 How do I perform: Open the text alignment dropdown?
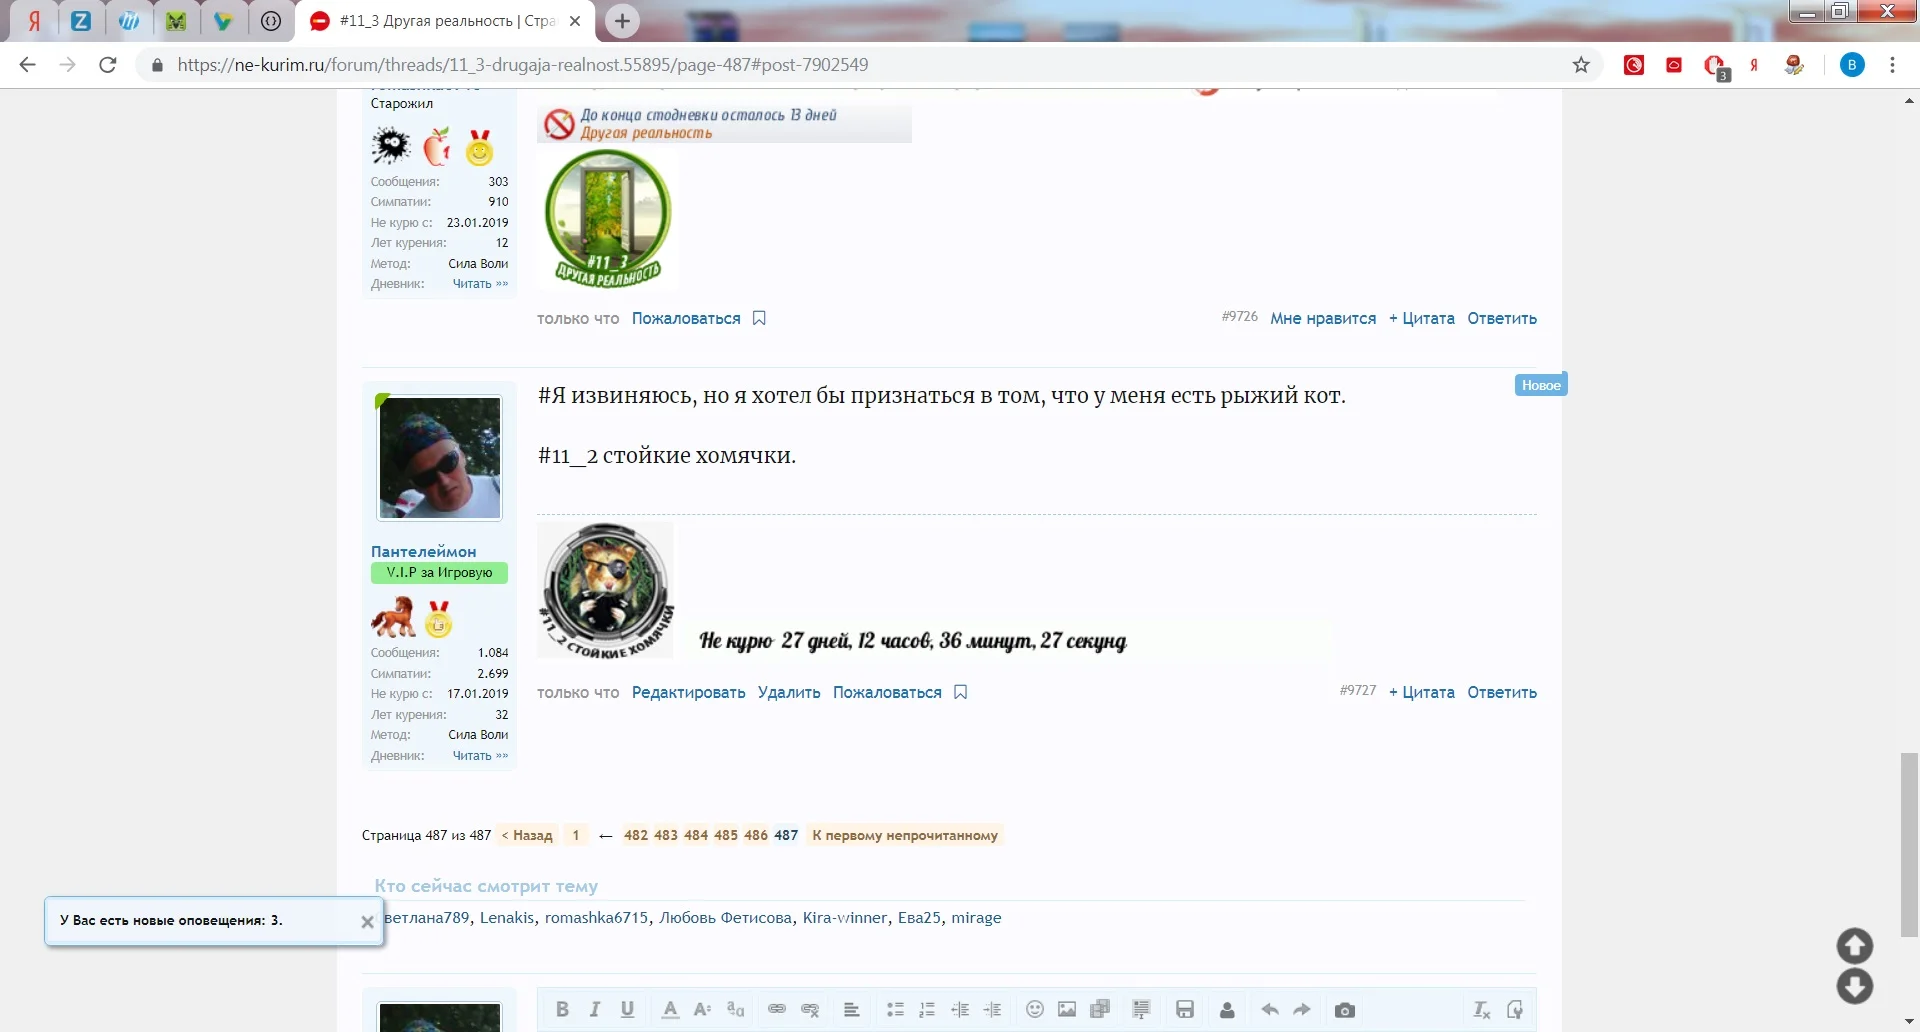click(851, 1009)
